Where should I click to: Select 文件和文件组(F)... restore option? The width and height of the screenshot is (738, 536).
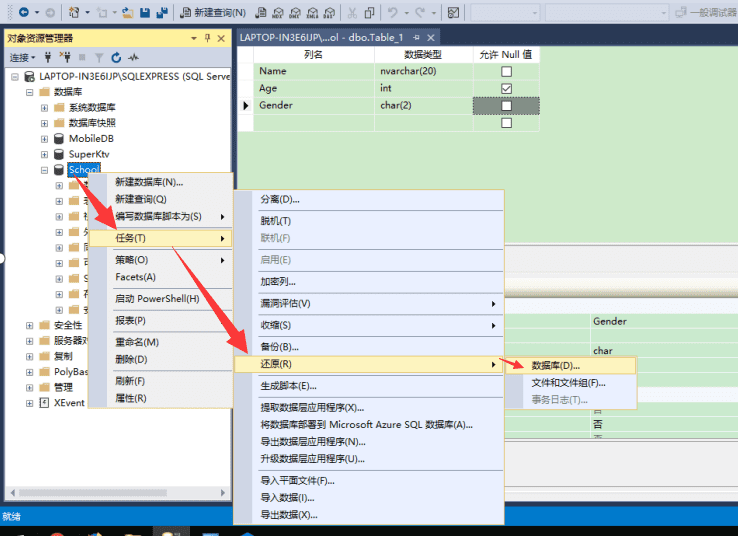point(570,383)
